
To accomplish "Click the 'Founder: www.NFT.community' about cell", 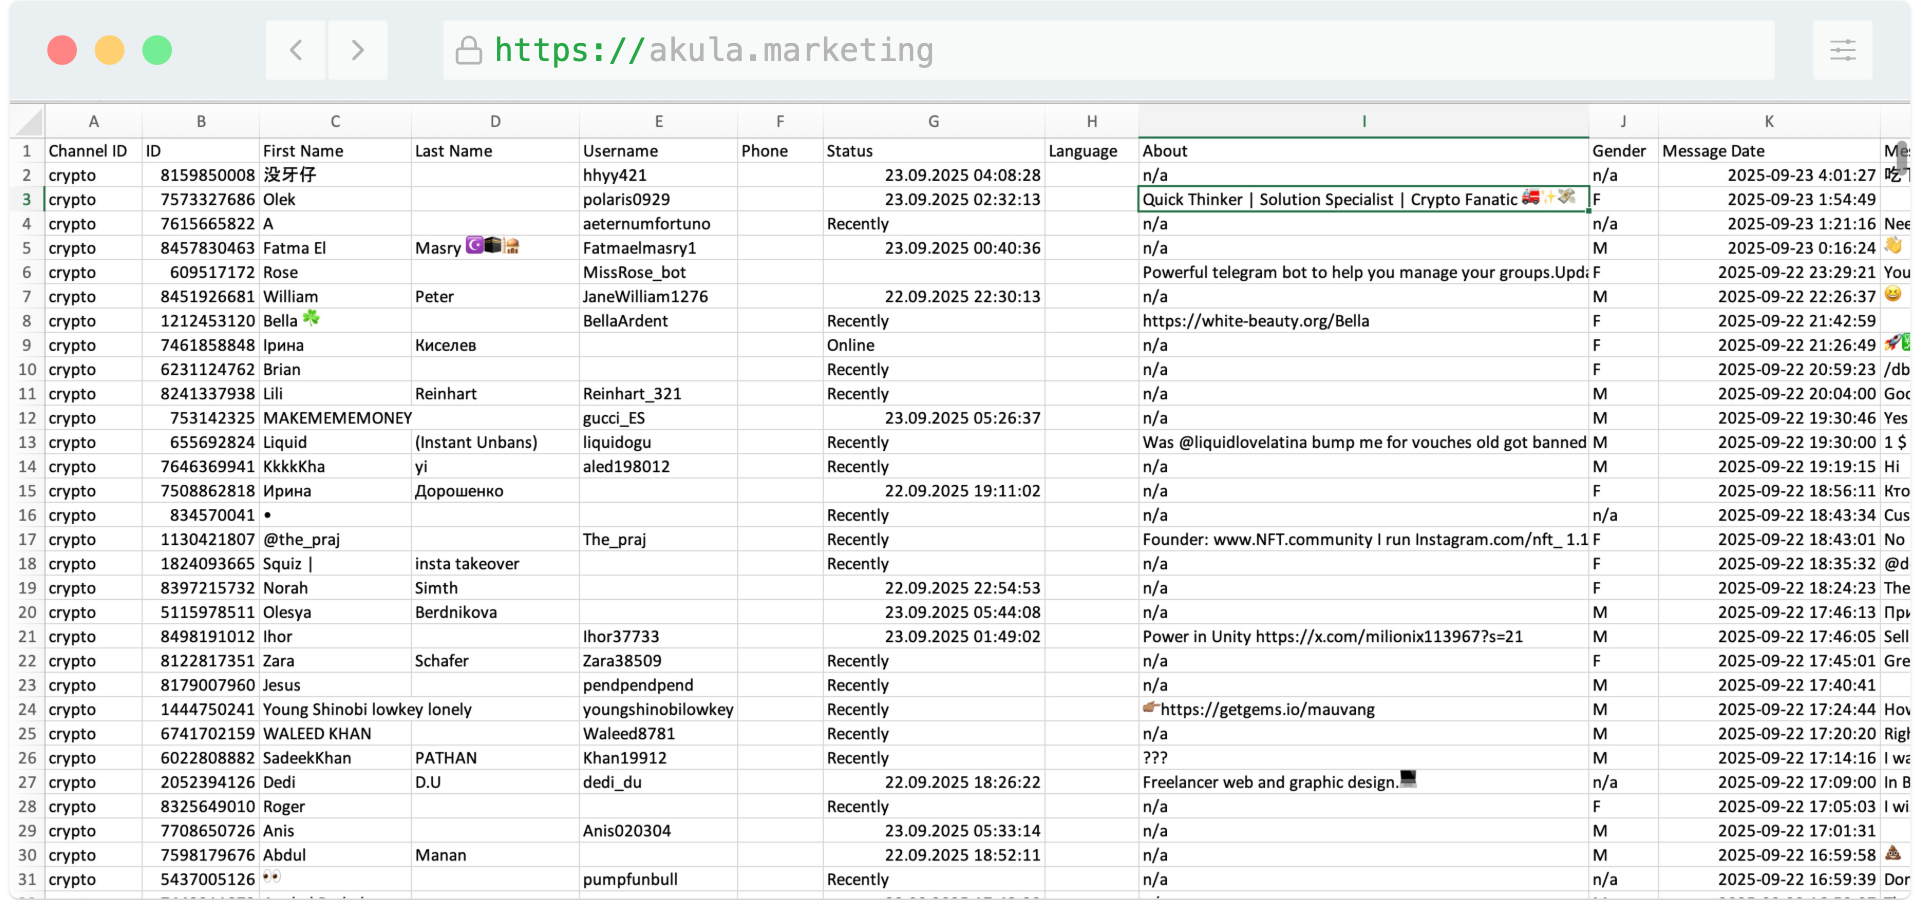I will click(1363, 539).
